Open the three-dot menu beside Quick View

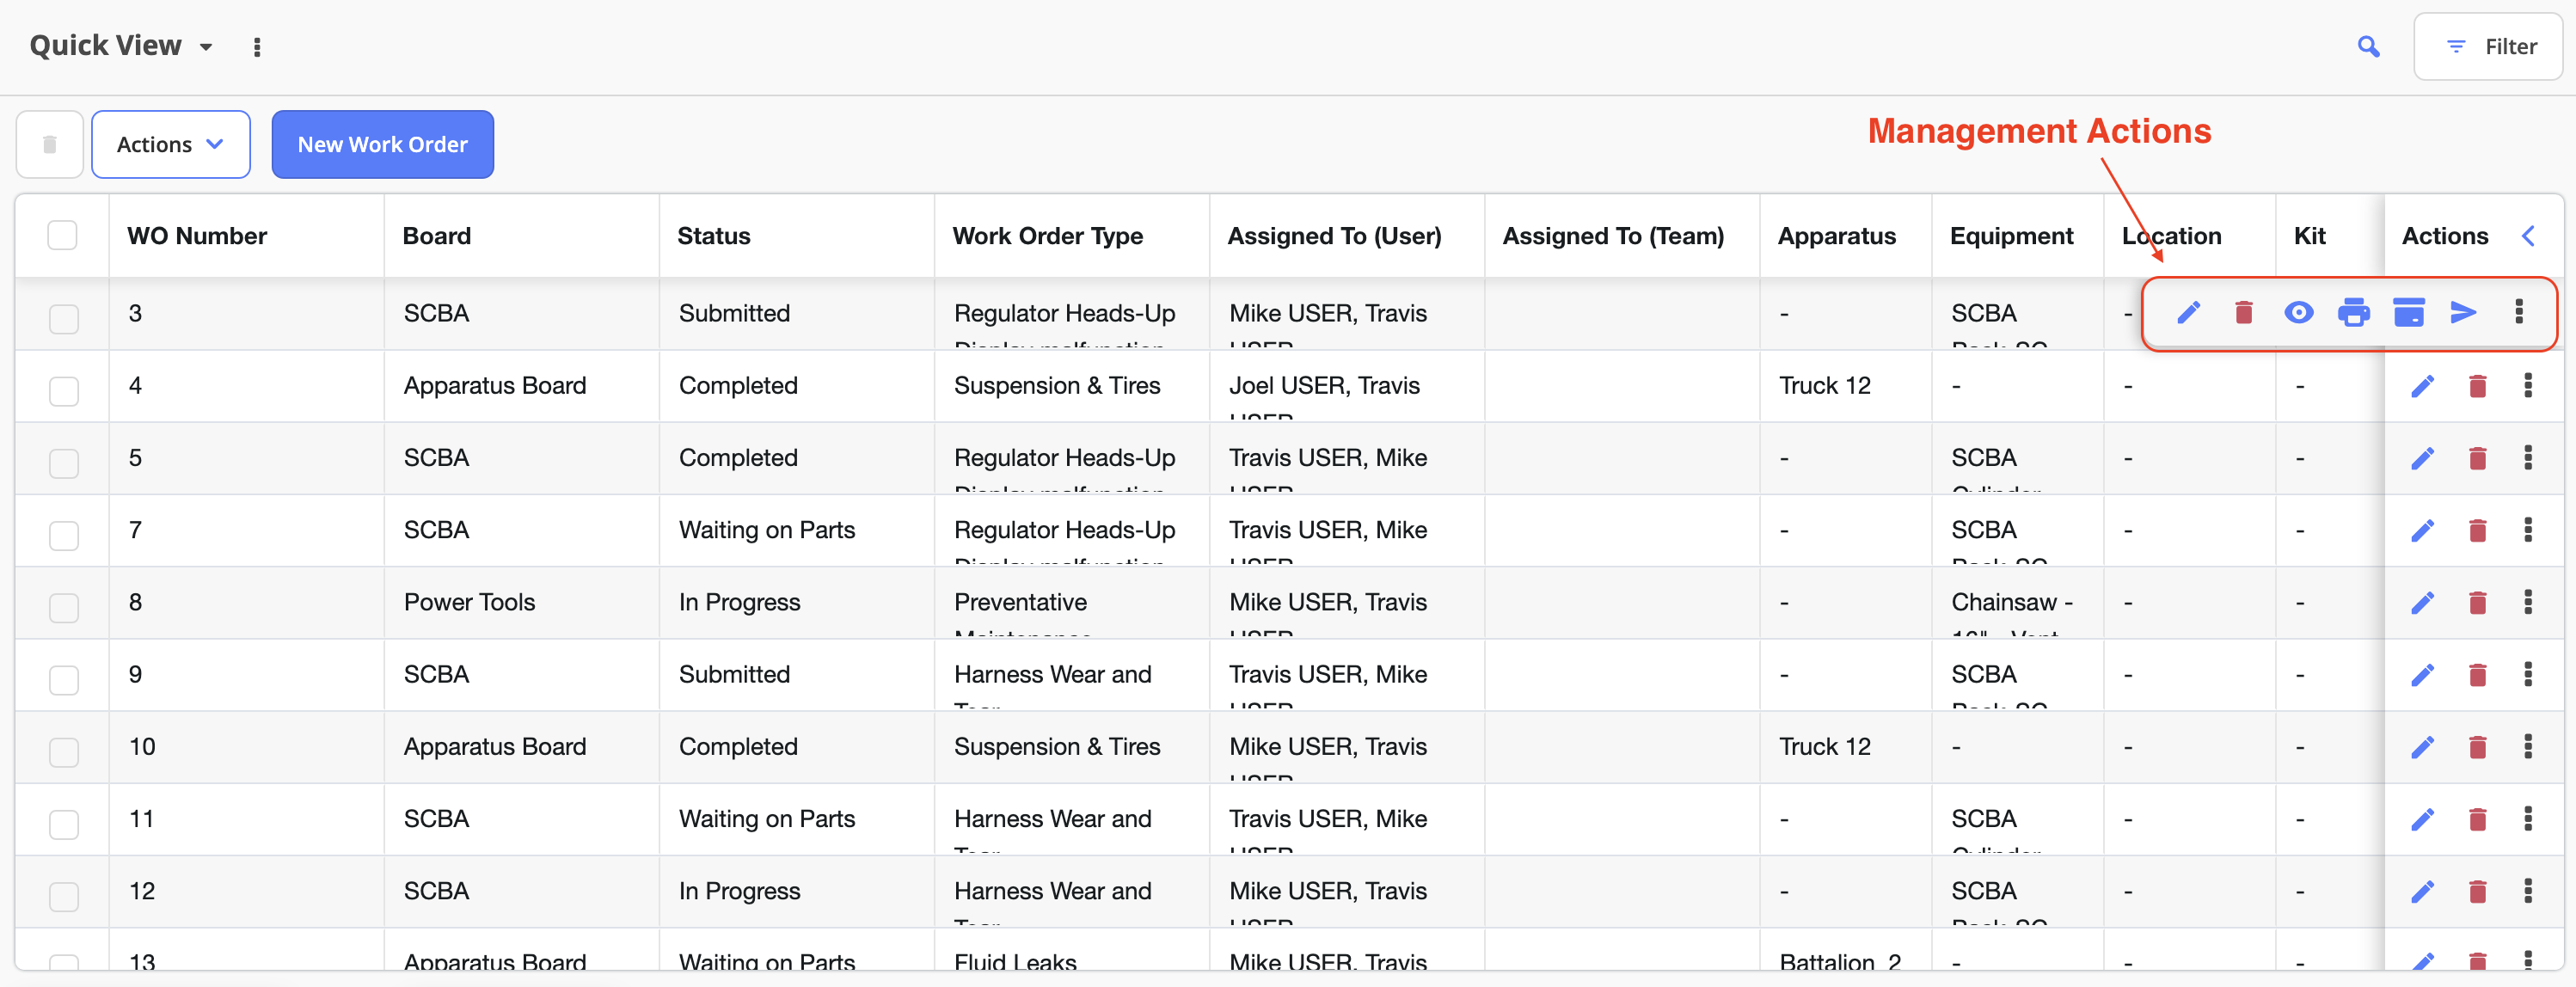[257, 47]
